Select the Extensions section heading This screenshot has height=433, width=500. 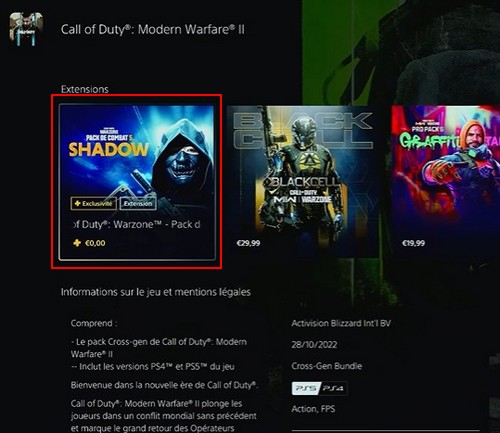pos(85,89)
